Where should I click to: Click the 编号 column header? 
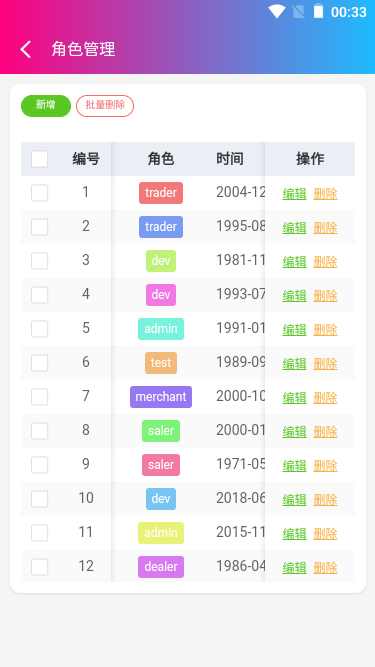click(86, 159)
